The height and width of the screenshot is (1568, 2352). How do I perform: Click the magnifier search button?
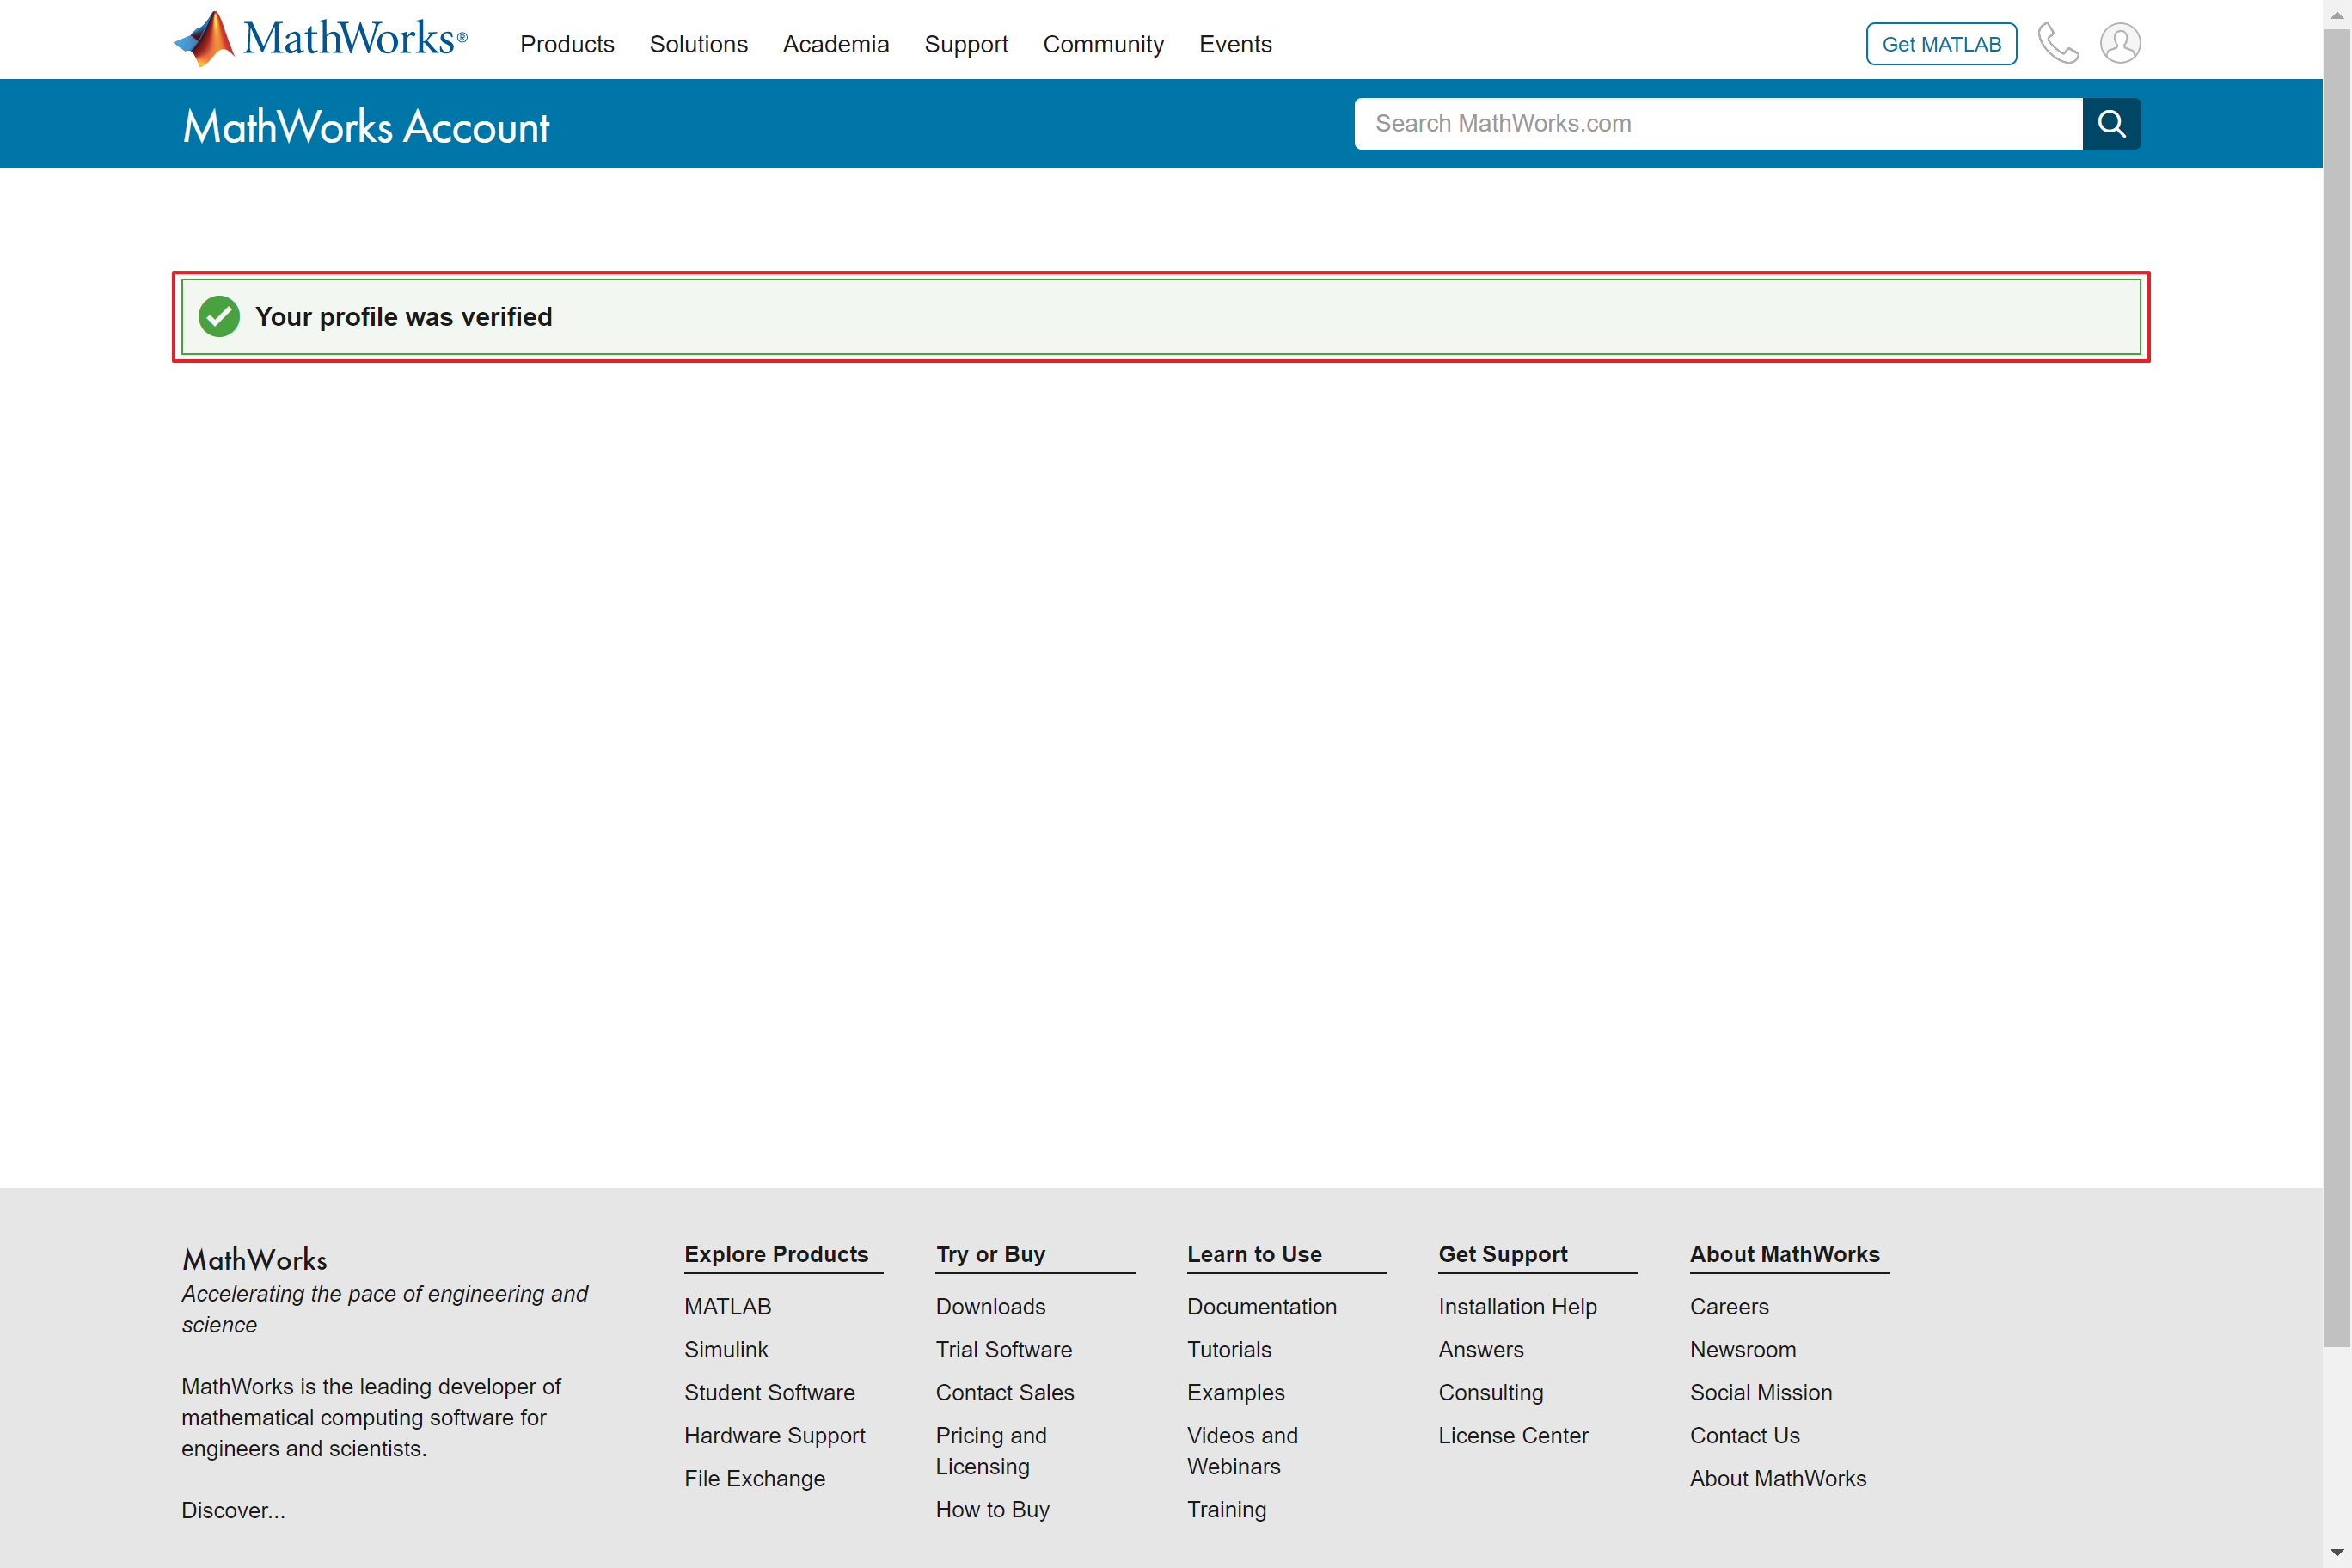point(2111,123)
